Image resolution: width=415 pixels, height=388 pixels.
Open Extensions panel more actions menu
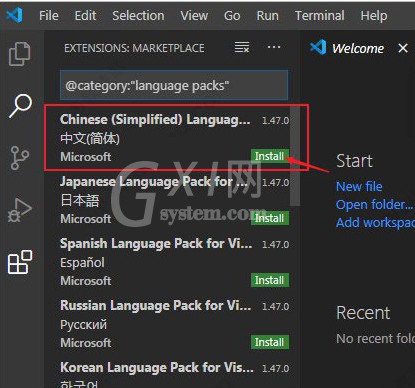274,47
